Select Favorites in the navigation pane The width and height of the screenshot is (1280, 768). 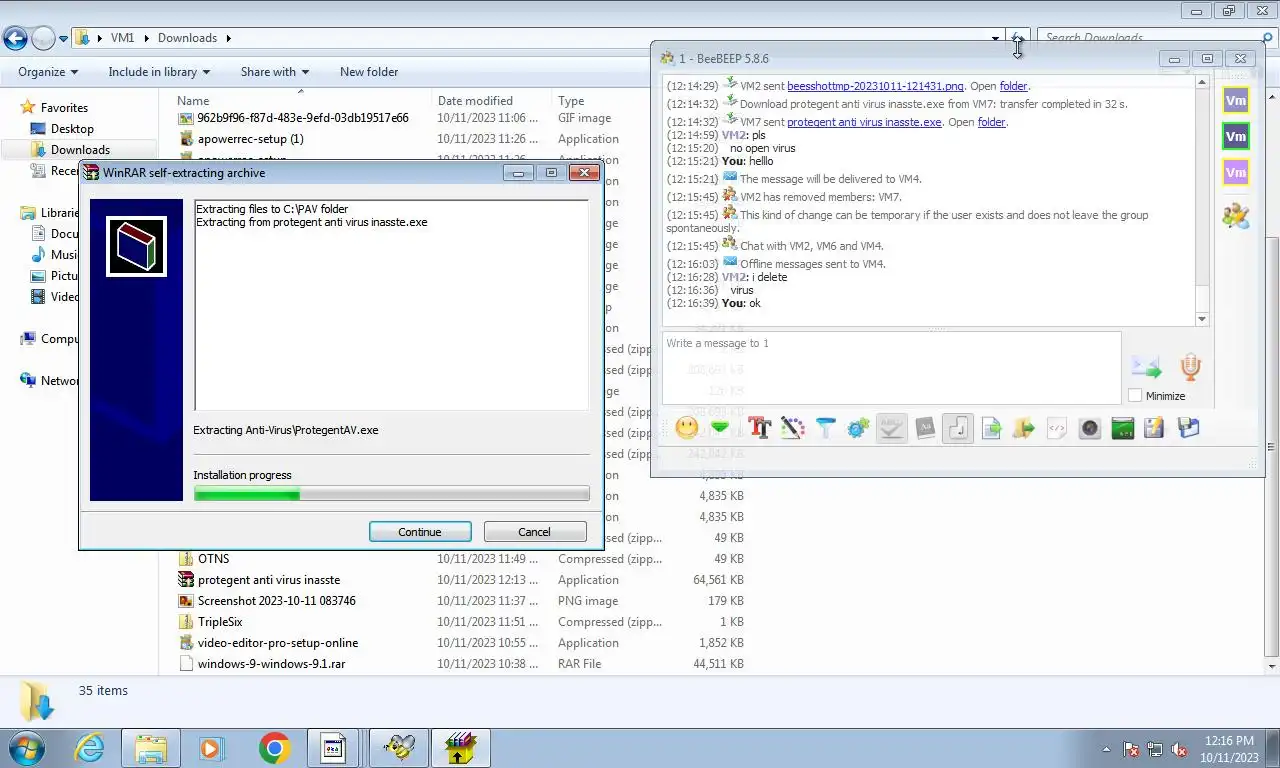tap(64, 108)
